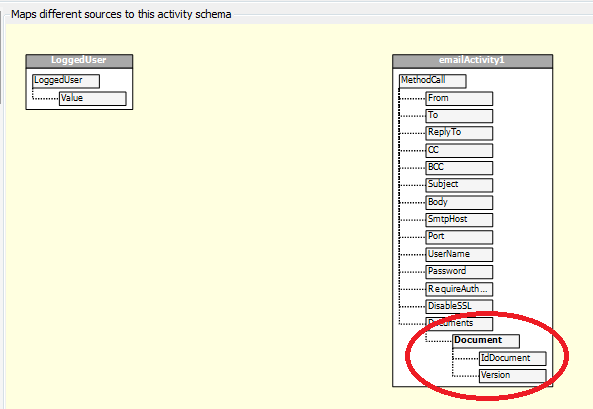Click the ReplyTo schema node
Screen dimensions: 593x409
pyautogui.click(x=459, y=133)
